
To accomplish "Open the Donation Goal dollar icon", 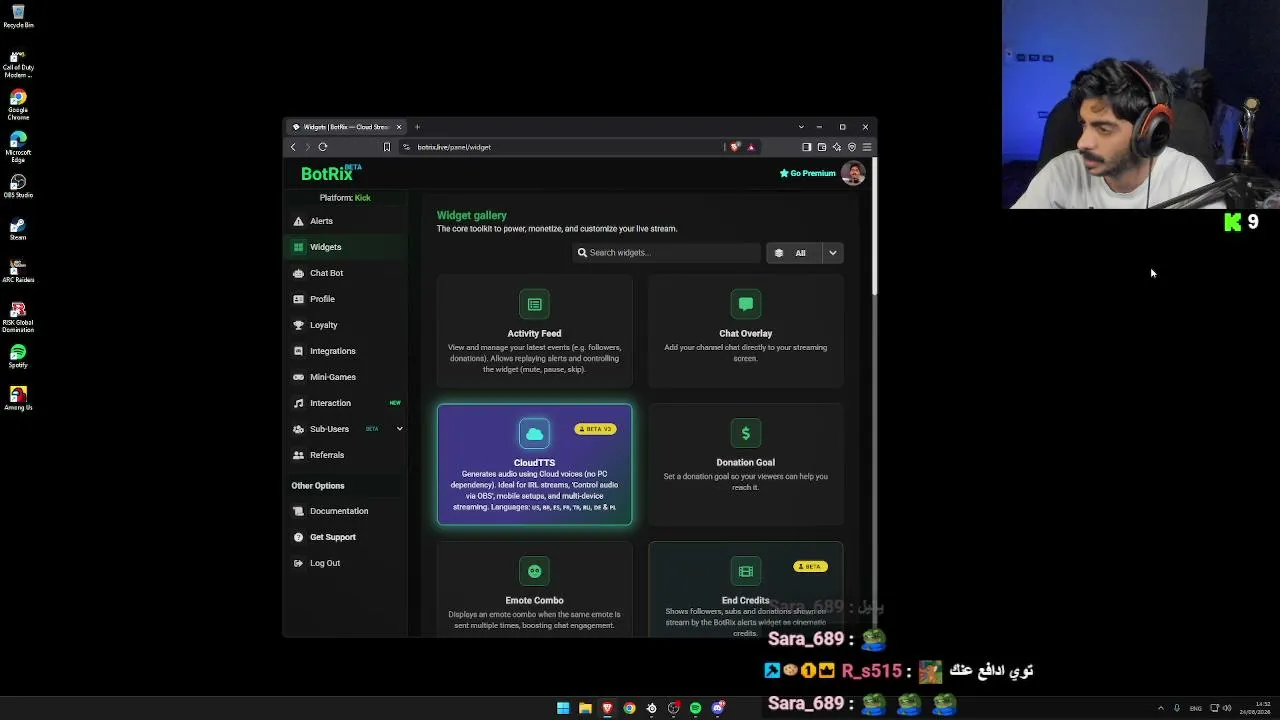I will pos(746,433).
